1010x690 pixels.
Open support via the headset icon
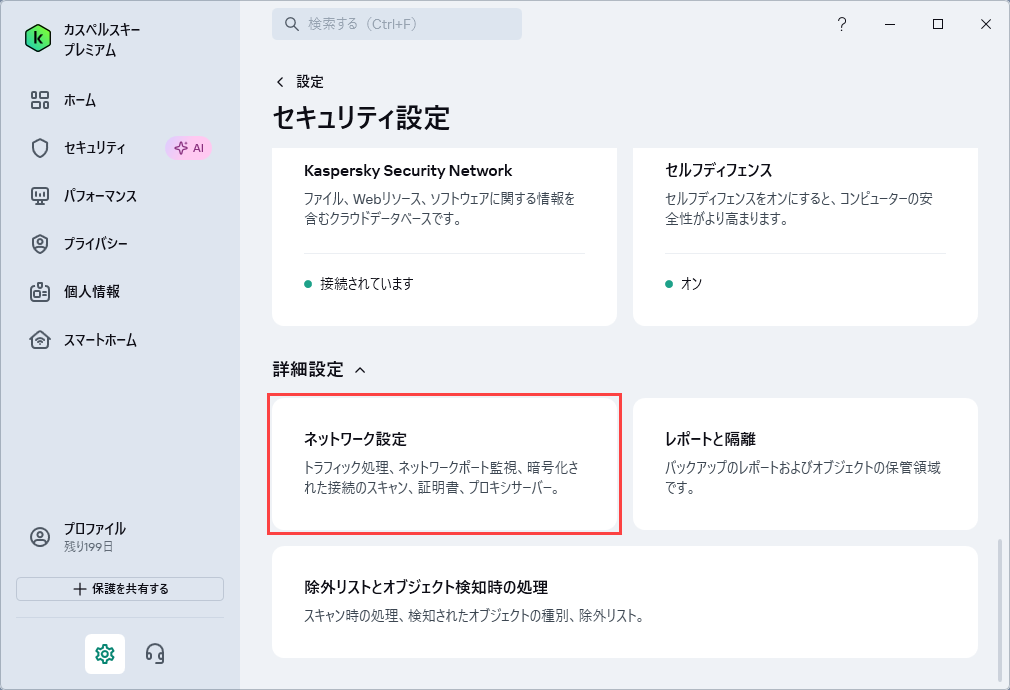(155, 654)
